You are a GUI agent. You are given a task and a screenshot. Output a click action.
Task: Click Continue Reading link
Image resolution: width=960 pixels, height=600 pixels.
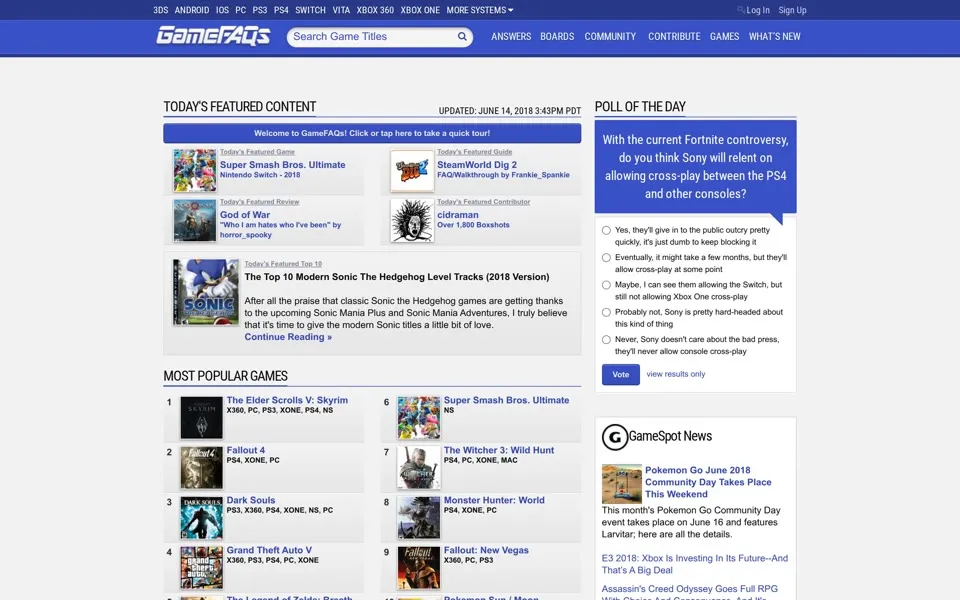(288, 337)
